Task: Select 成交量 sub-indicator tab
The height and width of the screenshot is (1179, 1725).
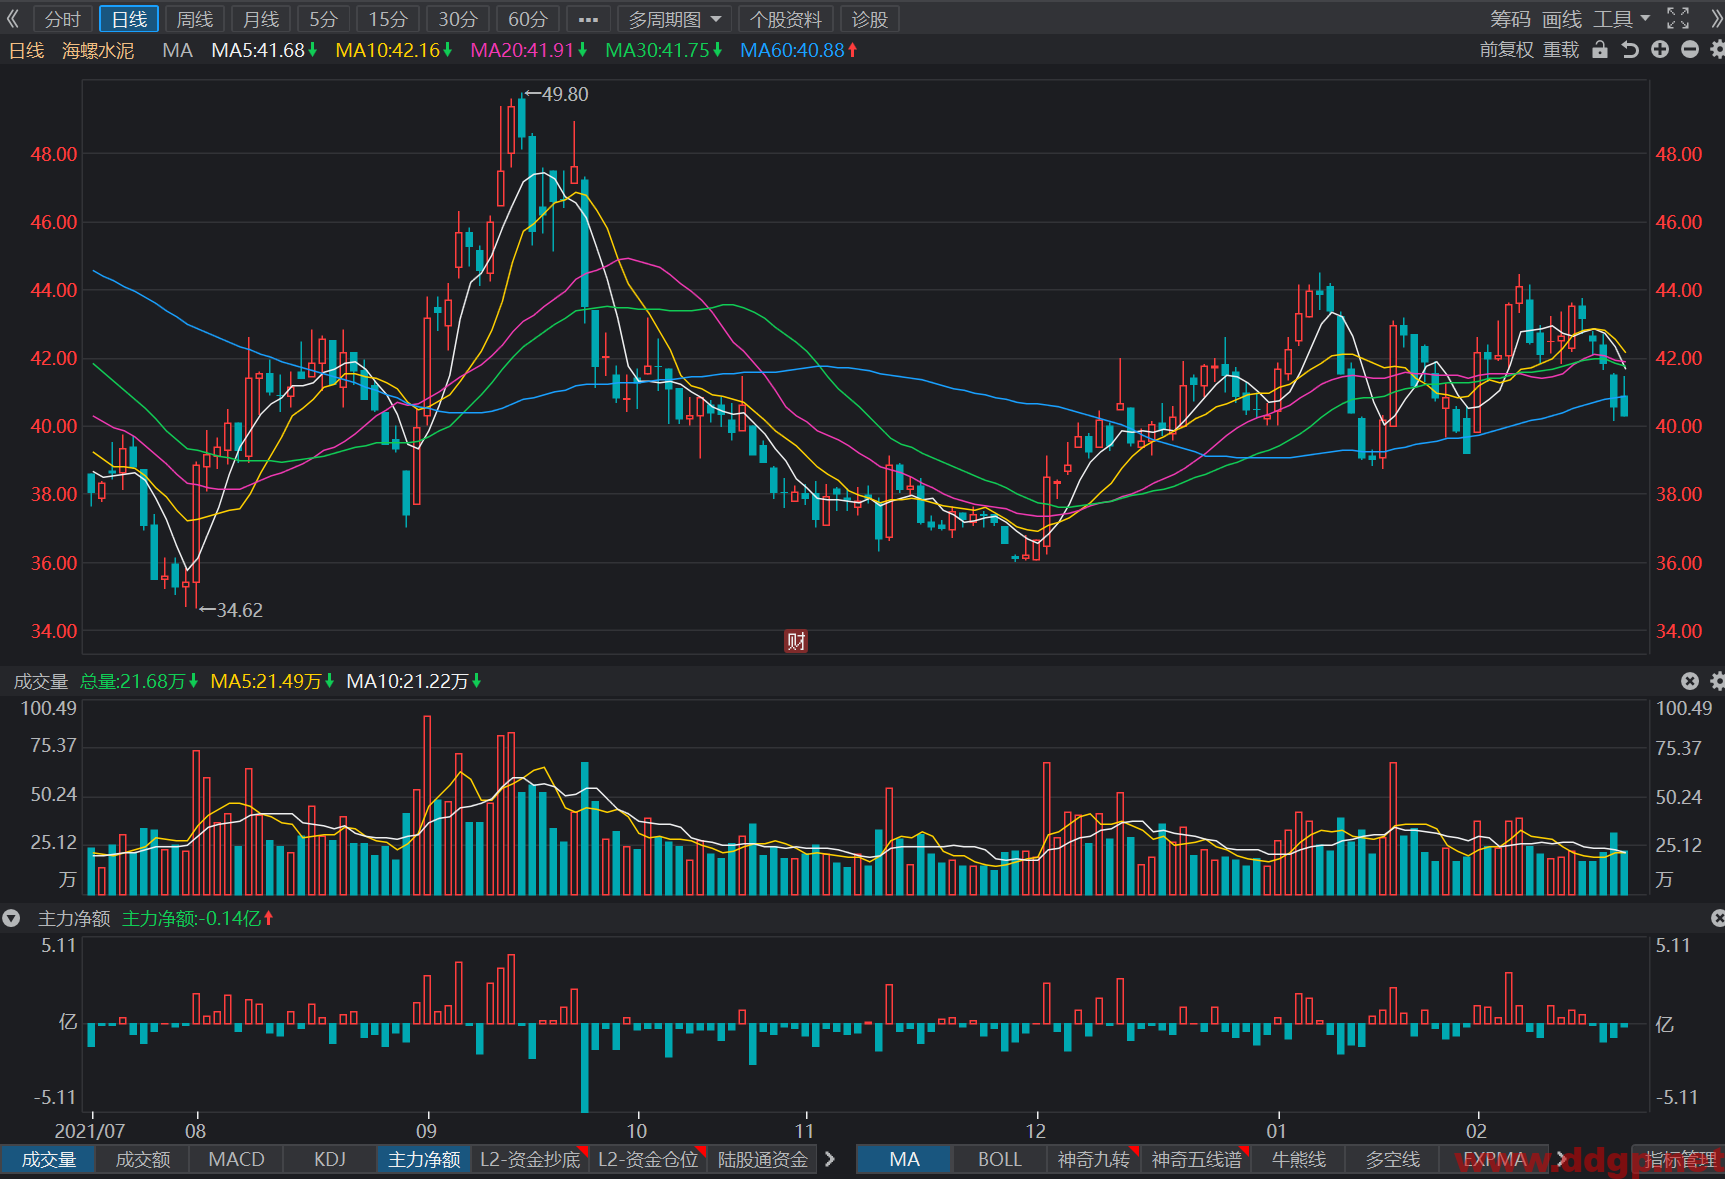Action: point(48,1159)
